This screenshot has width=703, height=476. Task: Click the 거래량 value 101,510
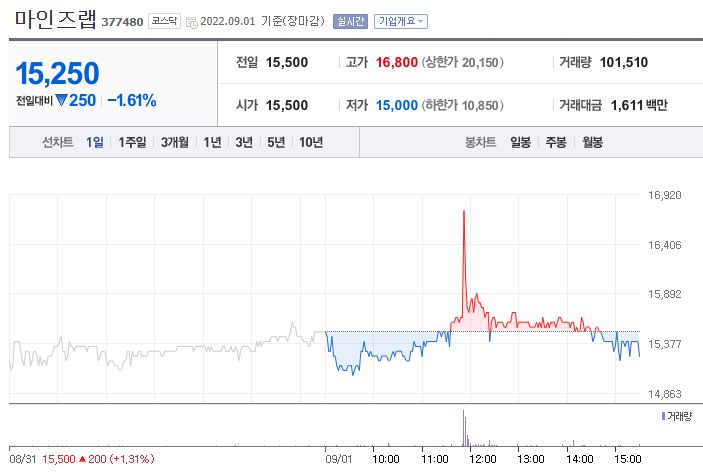coord(624,62)
